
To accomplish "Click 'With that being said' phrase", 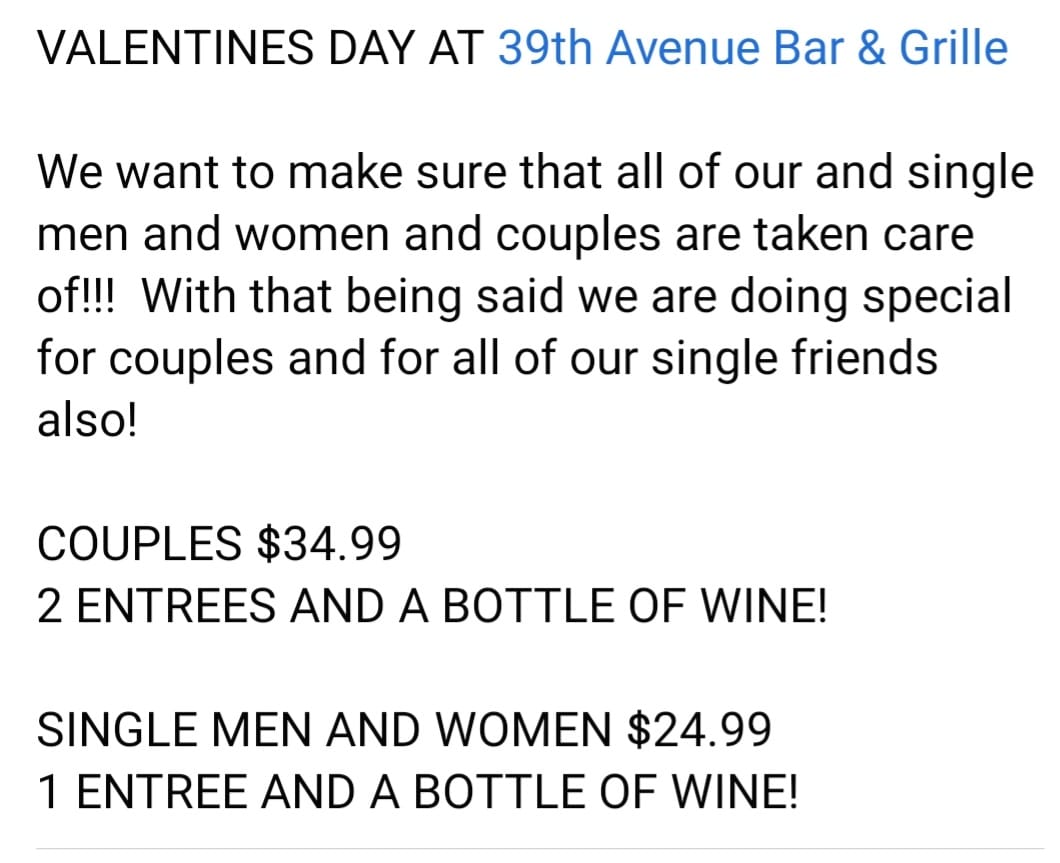I will pyautogui.click(x=352, y=297).
